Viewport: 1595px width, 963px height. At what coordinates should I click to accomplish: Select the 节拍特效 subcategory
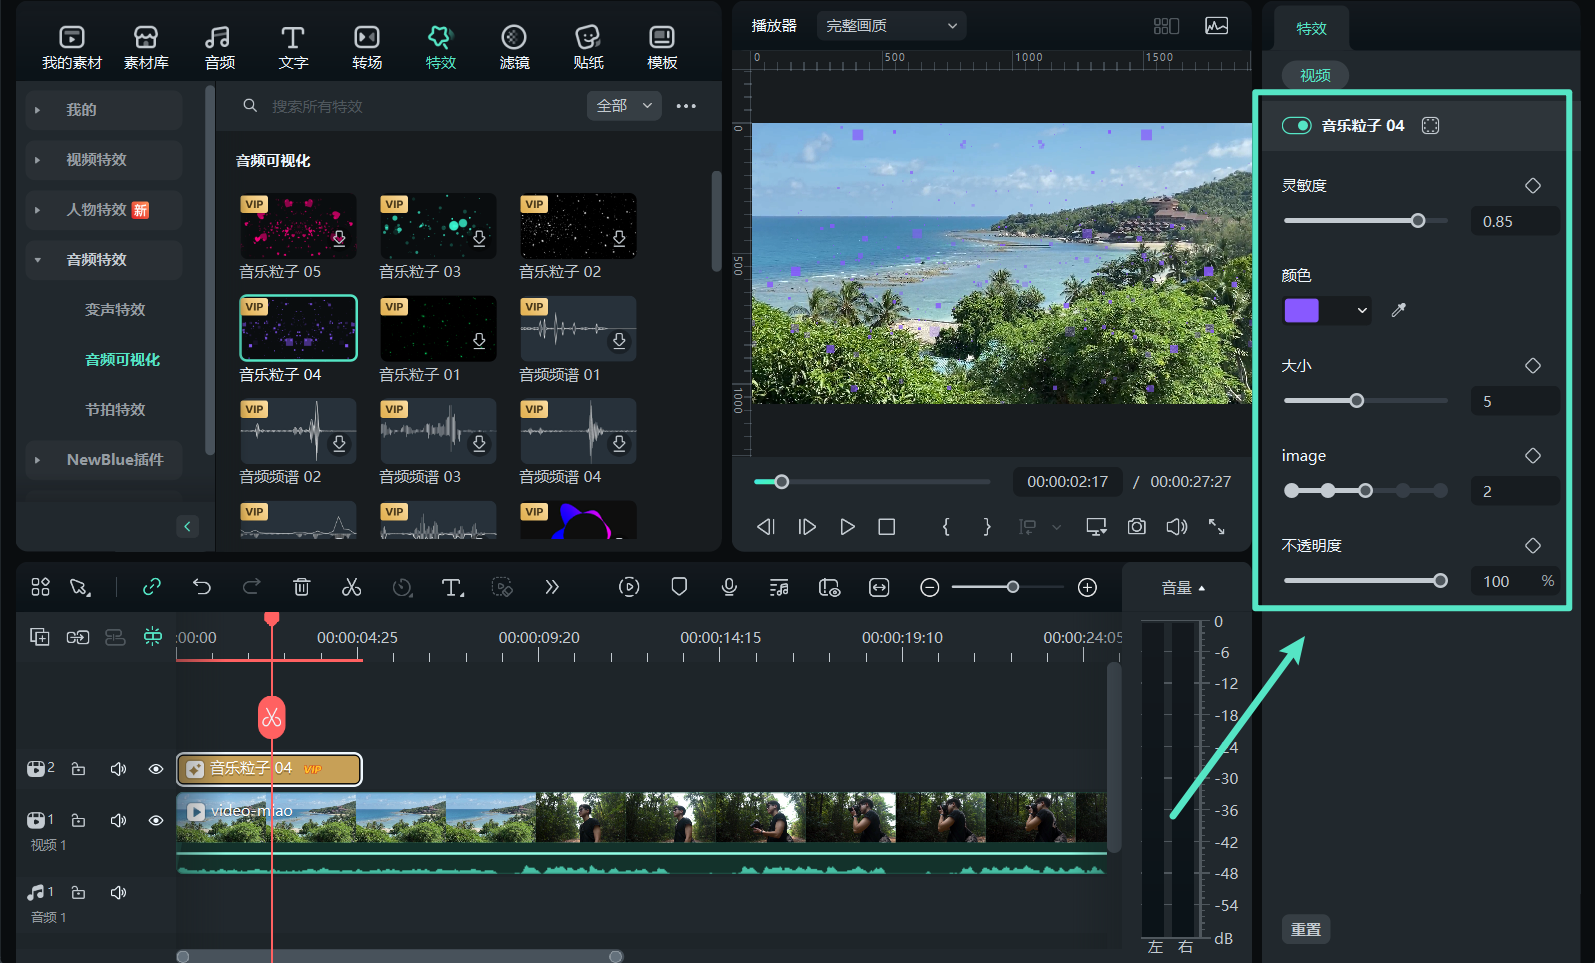click(x=115, y=410)
